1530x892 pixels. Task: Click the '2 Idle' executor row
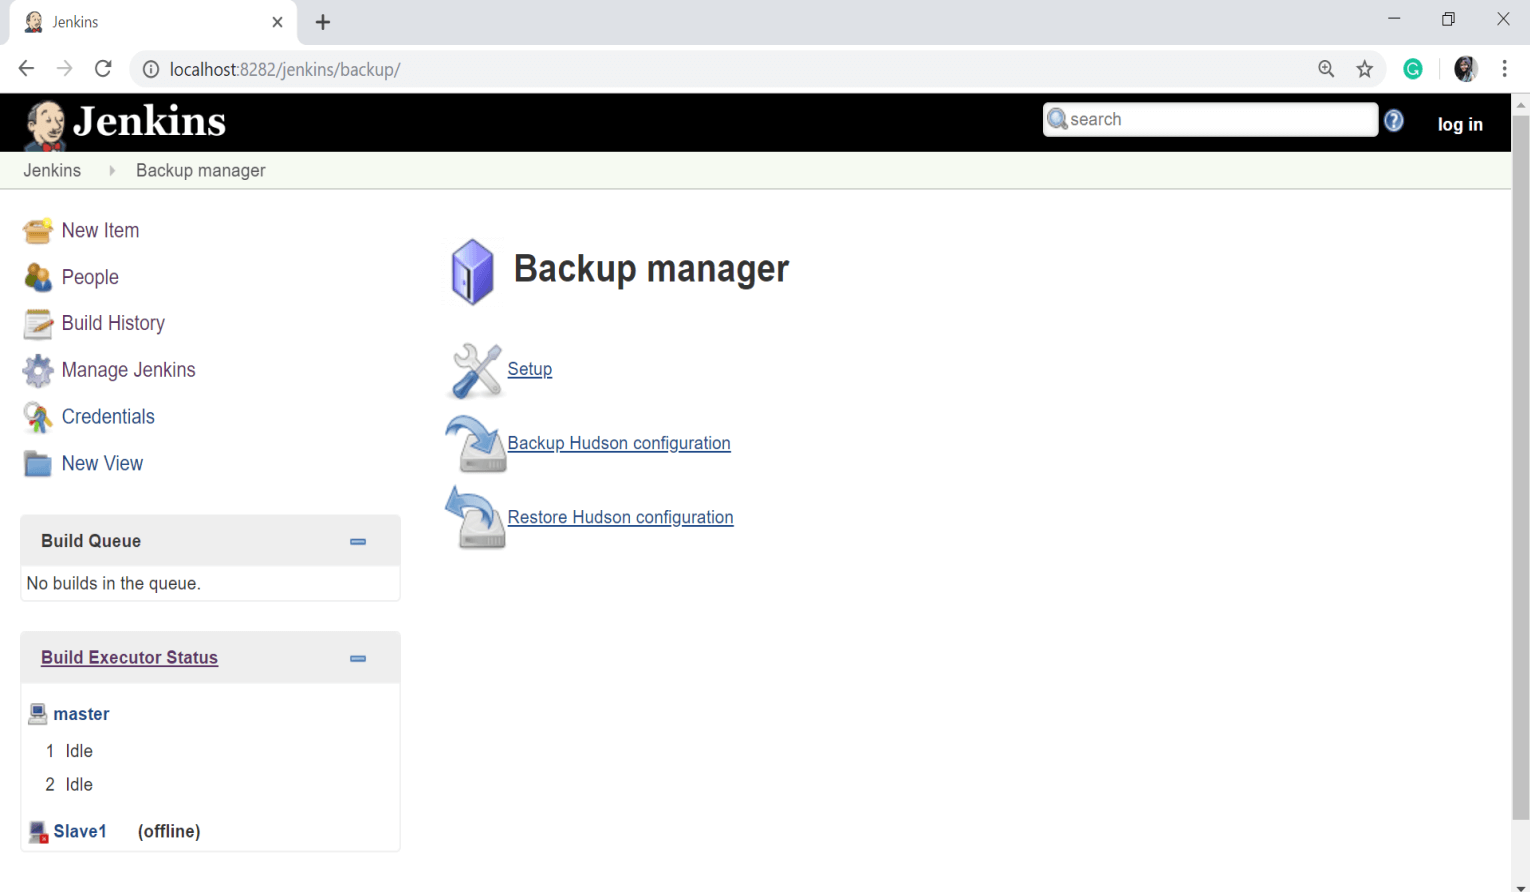pyautogui.click(x=69, y=785)
